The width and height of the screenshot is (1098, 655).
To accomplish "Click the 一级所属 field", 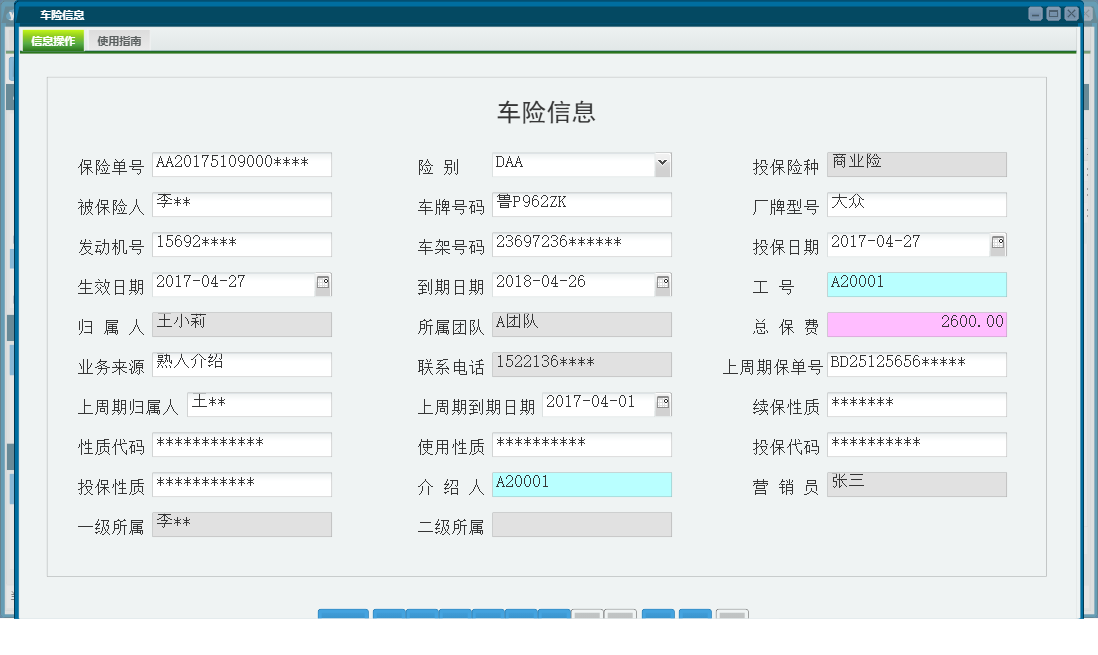I will (x=242, y=524).
